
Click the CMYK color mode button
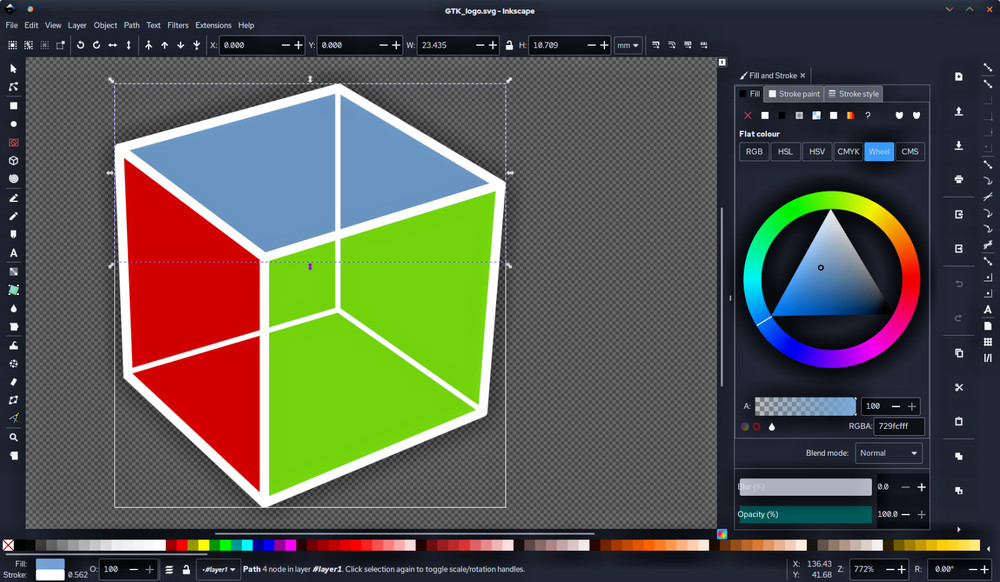click(848, 151)
